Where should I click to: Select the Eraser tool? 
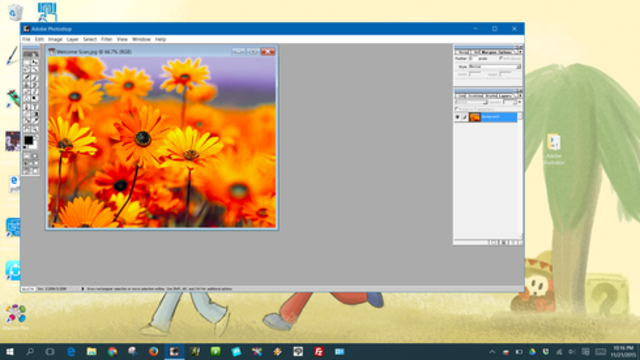click(x=27, y=91)
